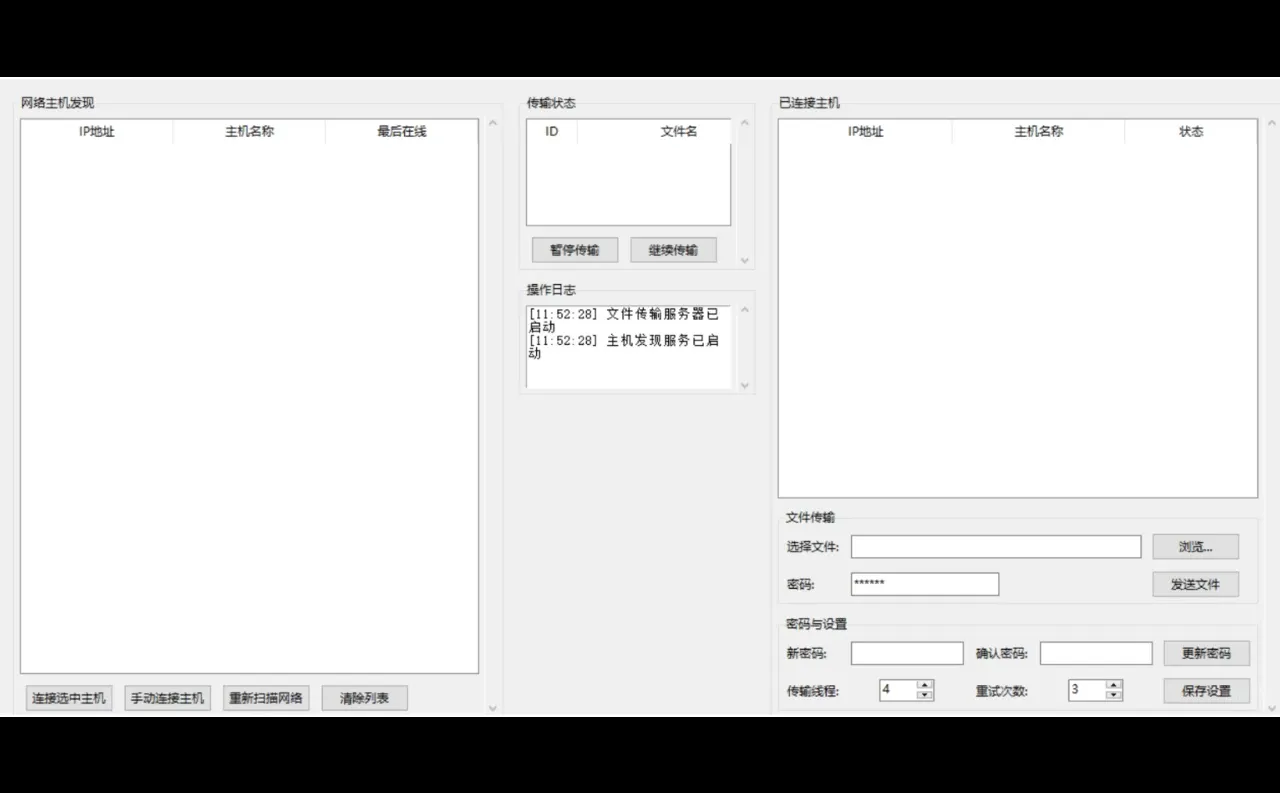This screenshot has height=793, width=1280.
Task: Send the file using 发送文件
Action: [1196, 584]
